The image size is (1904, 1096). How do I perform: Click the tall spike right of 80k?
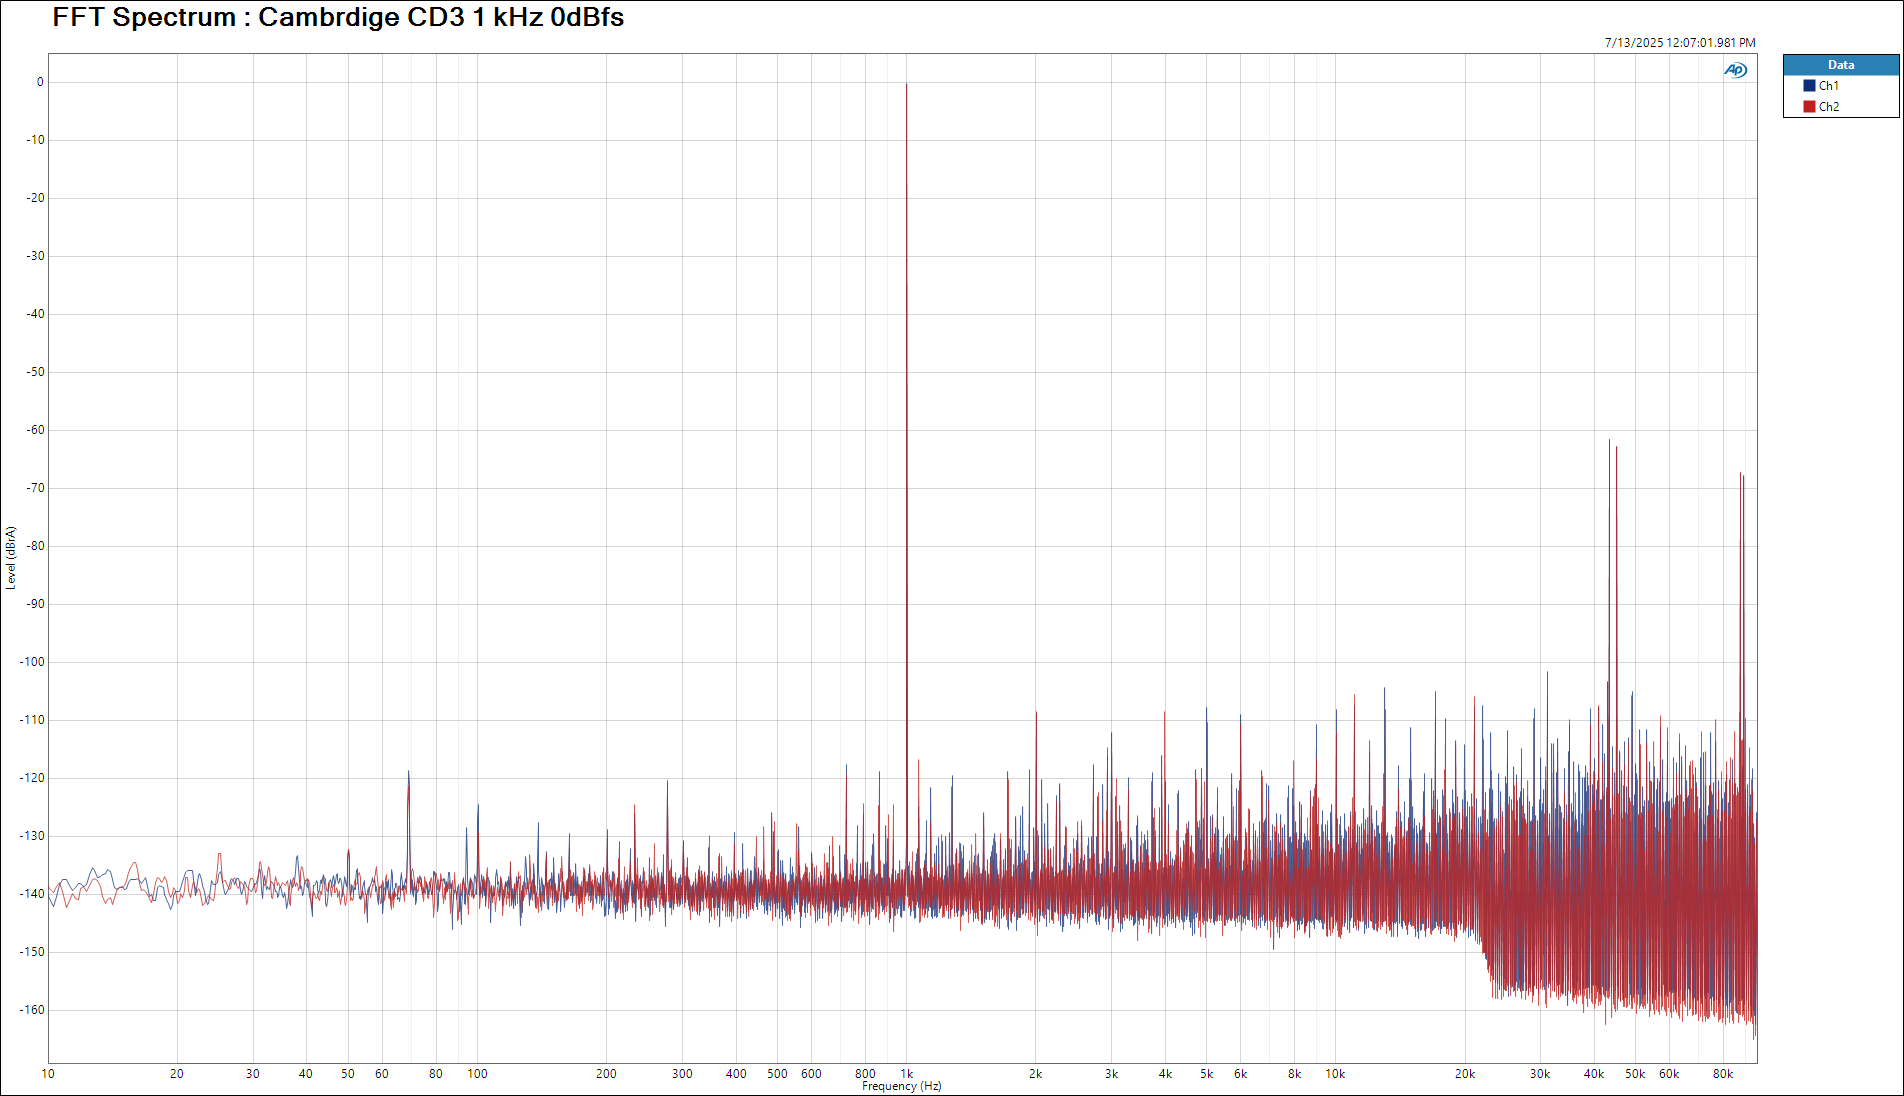(x=1741, y=475)
